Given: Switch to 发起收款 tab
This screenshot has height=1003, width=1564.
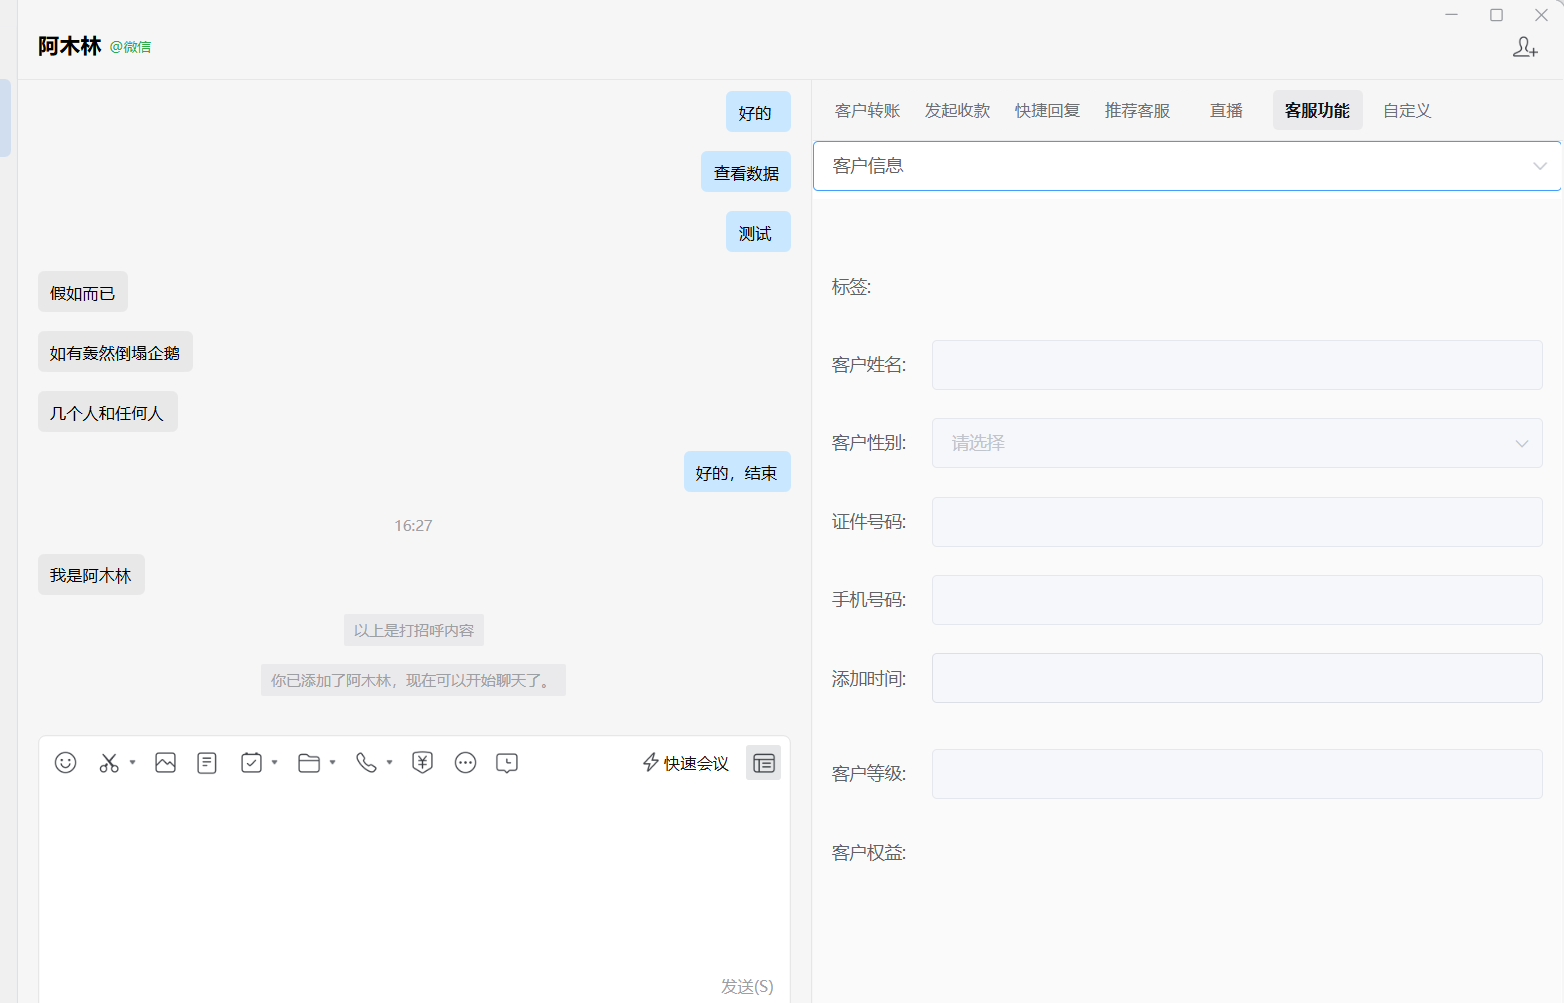Looking at the screenshot, I should (x=957, y=110).
